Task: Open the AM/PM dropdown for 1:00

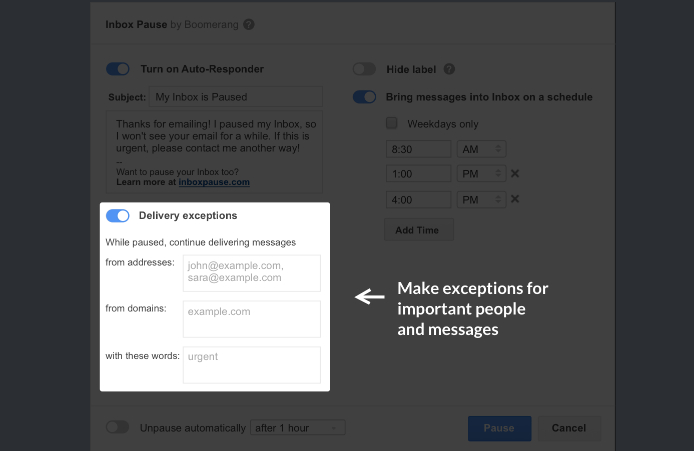Action: 481,174
